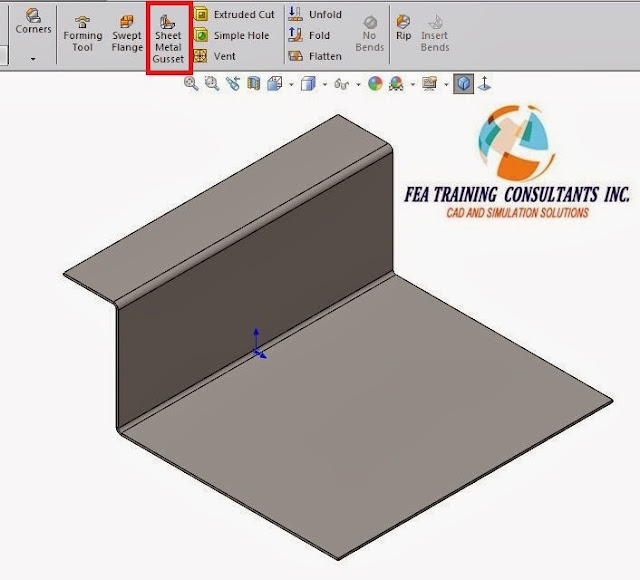Click the view triad axis icon

[484, 83]
